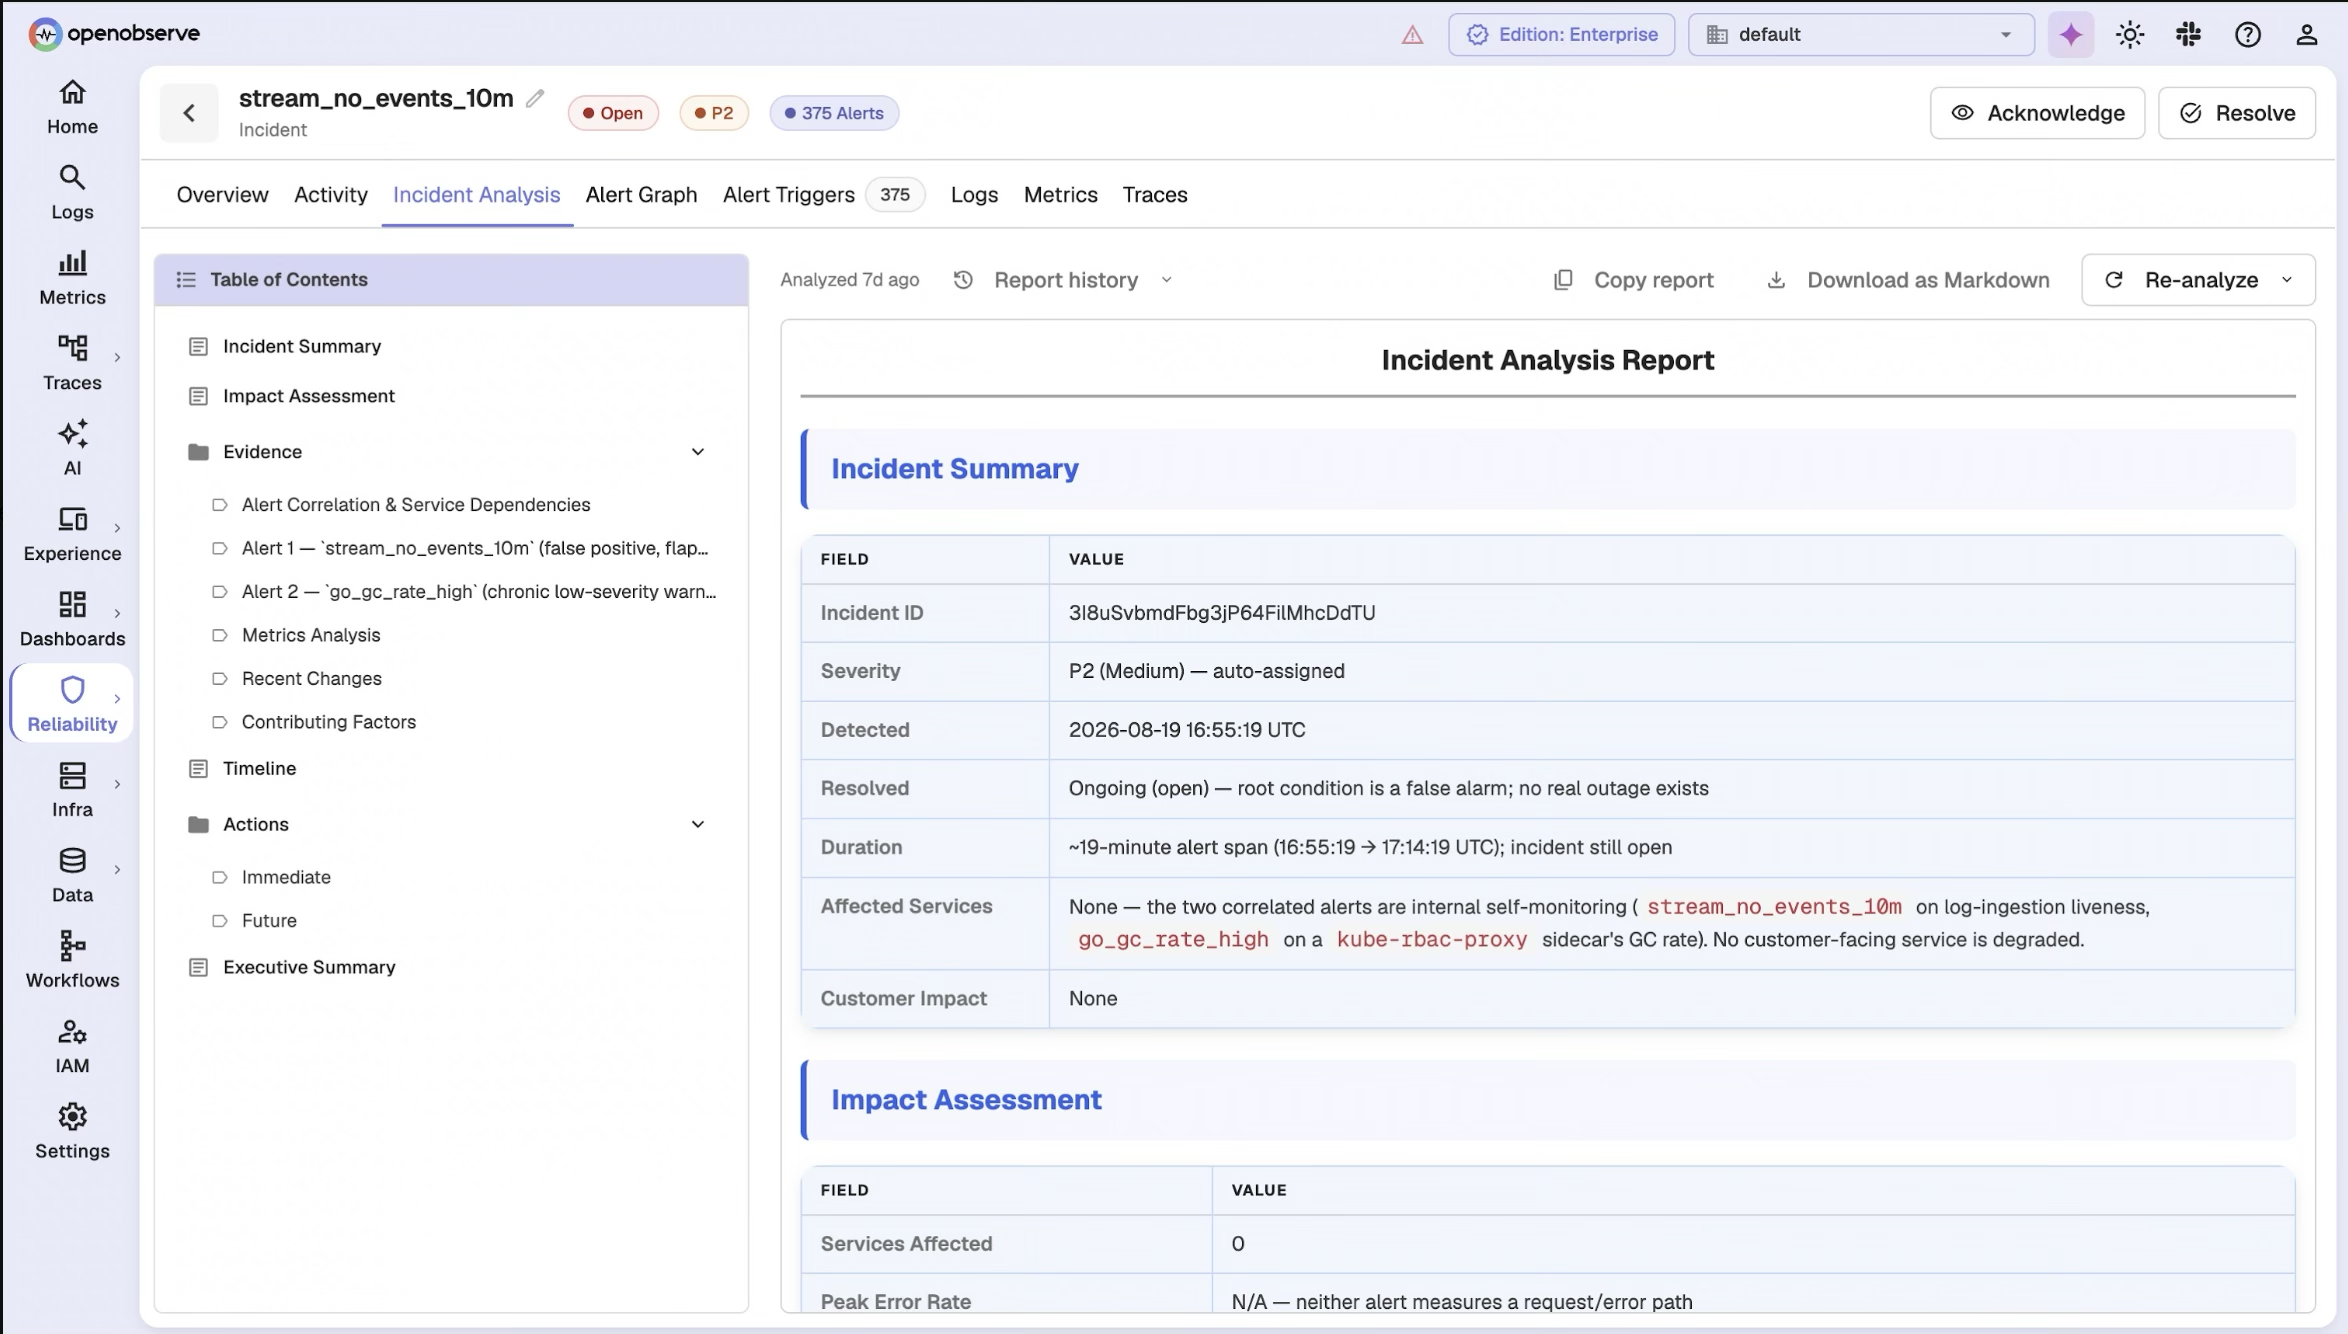
Task: Click the 375 Alerts badge
Action: [x=834, y=113]
